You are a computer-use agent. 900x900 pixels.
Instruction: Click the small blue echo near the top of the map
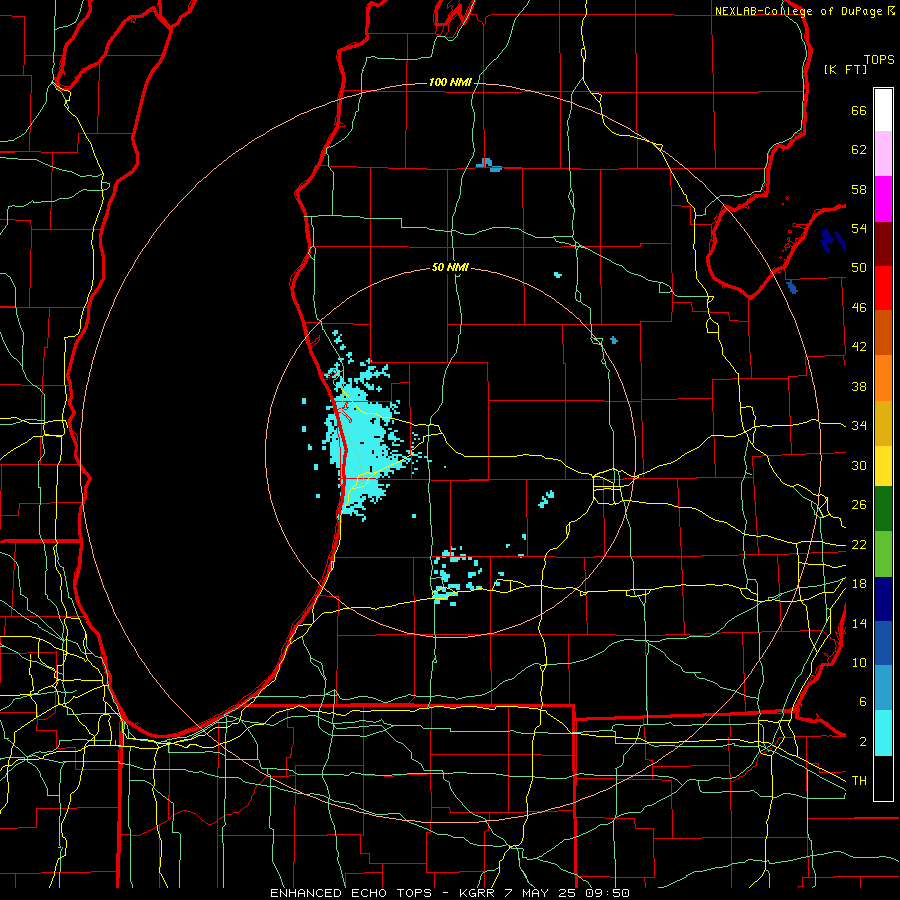point(488,165)
